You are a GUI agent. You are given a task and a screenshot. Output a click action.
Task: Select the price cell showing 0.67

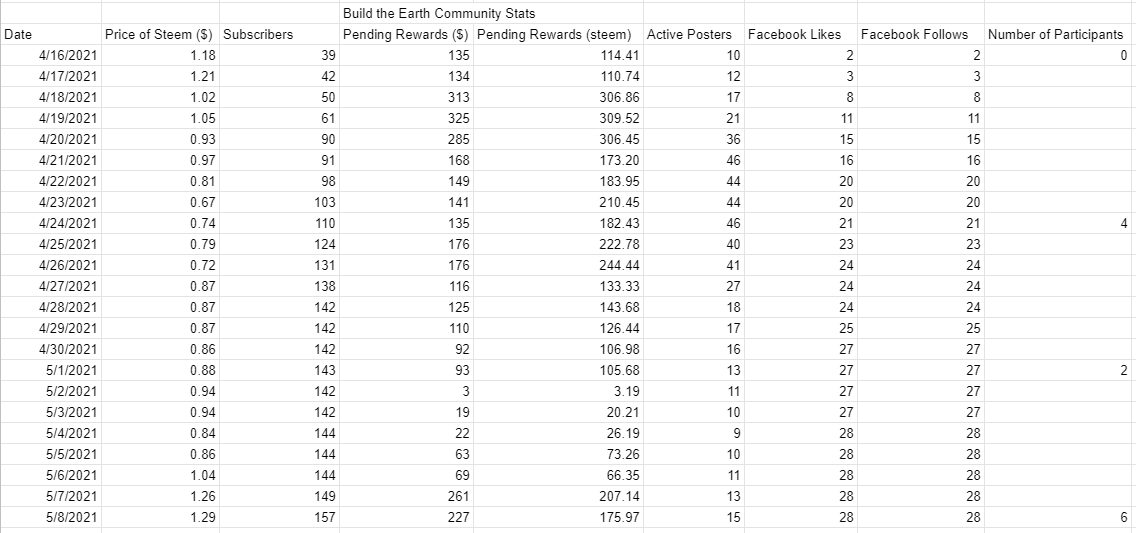tap(160, 202)
